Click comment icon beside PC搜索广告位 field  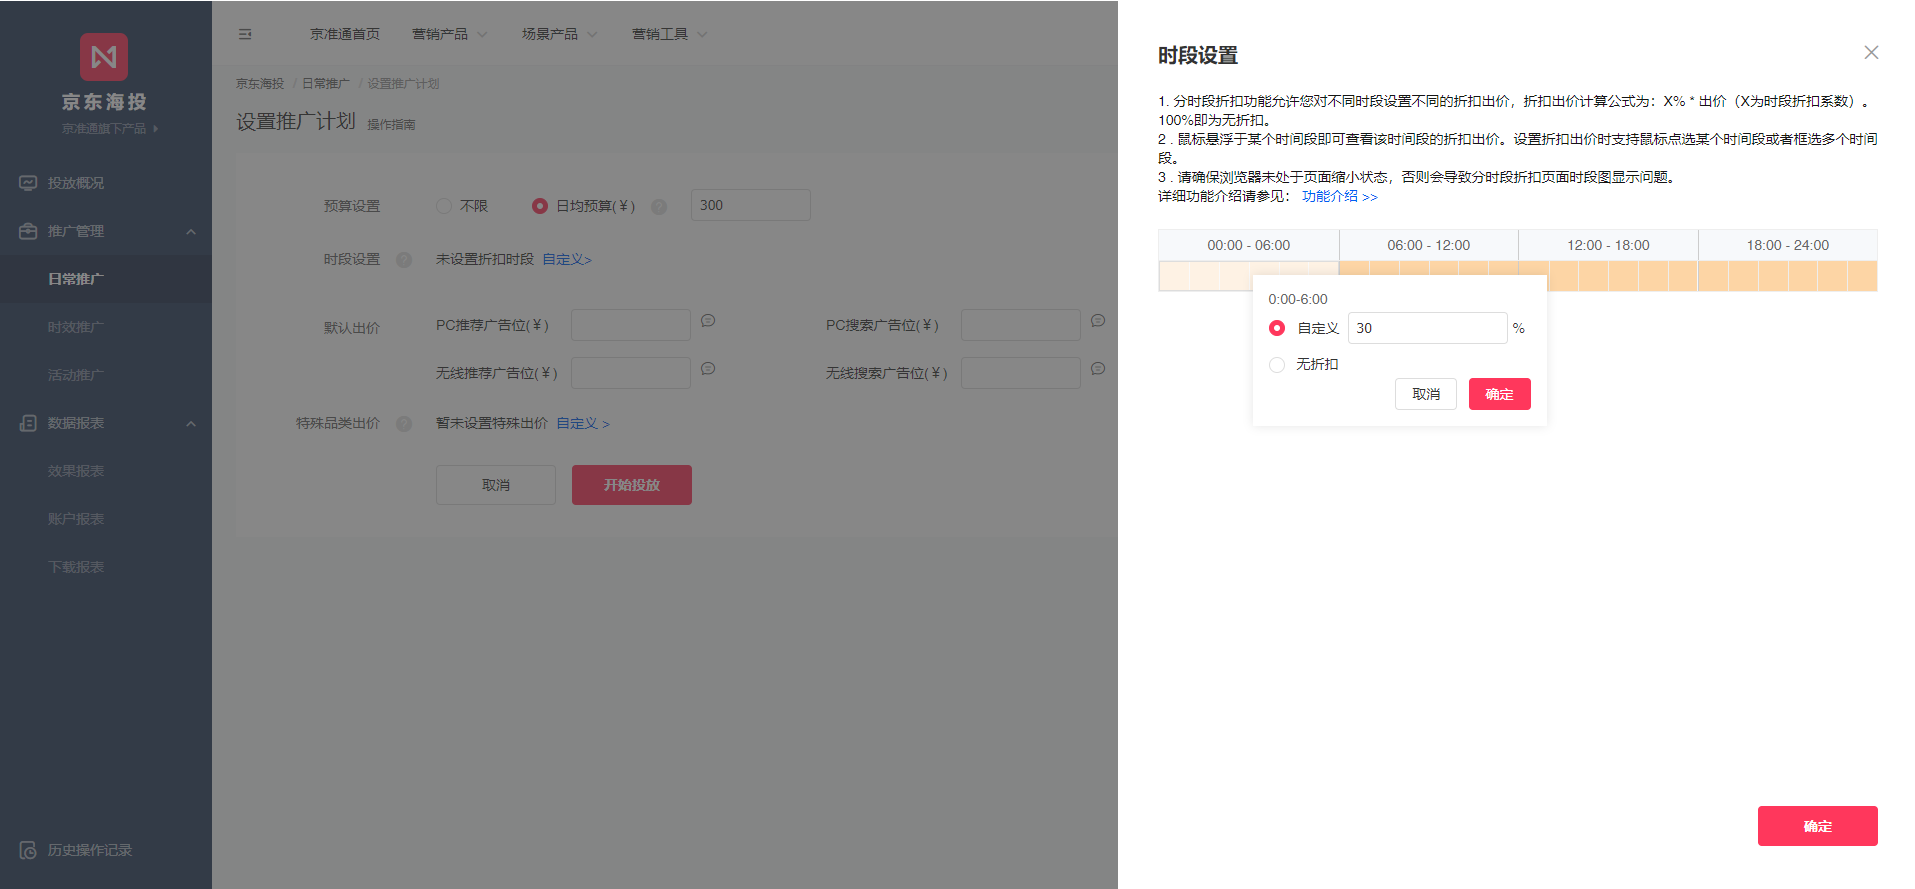(x=1098, y=321)
